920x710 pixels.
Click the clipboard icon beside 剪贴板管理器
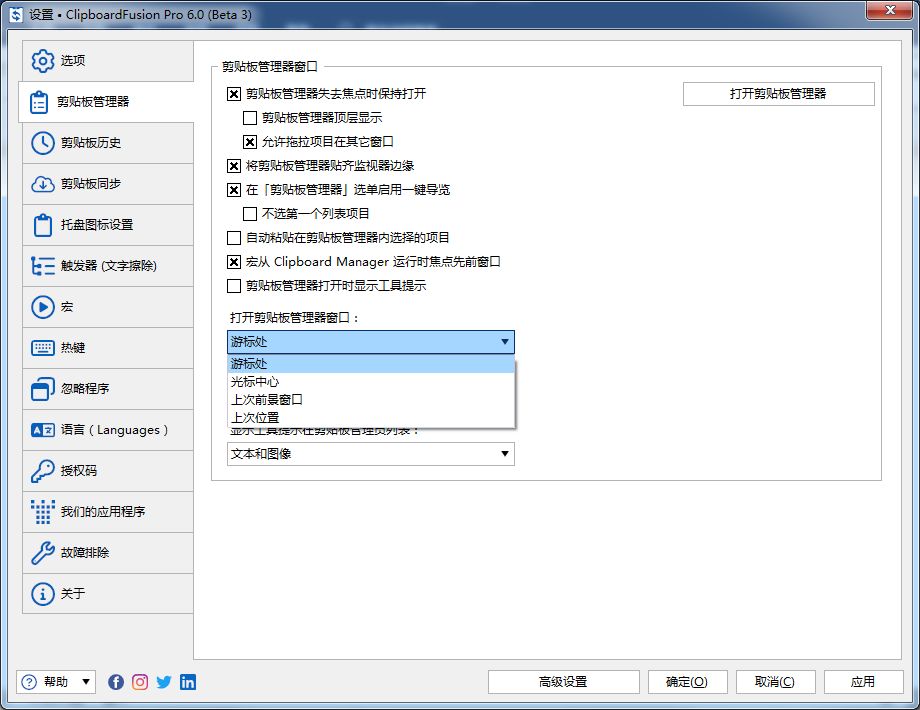click(x=39, y=102)
